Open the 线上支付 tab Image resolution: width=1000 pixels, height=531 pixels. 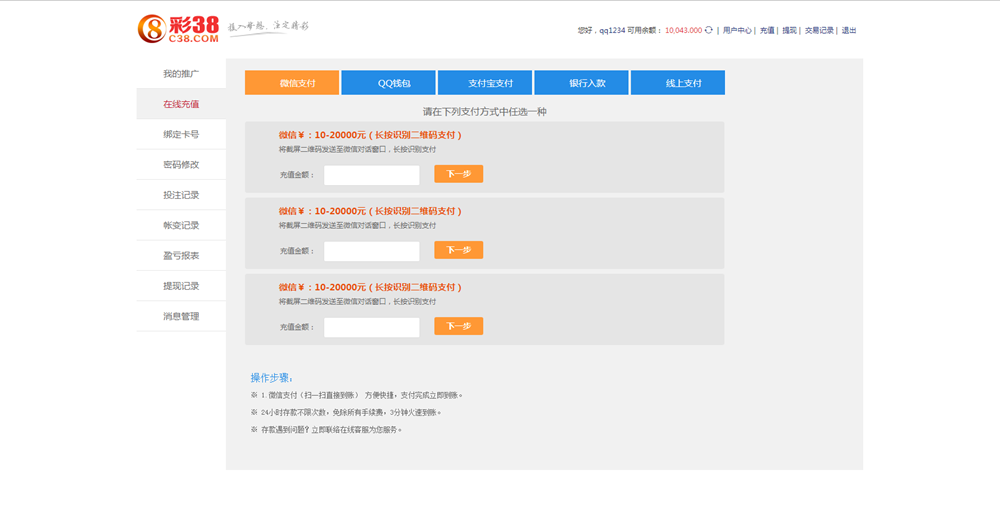coord(677,83)
